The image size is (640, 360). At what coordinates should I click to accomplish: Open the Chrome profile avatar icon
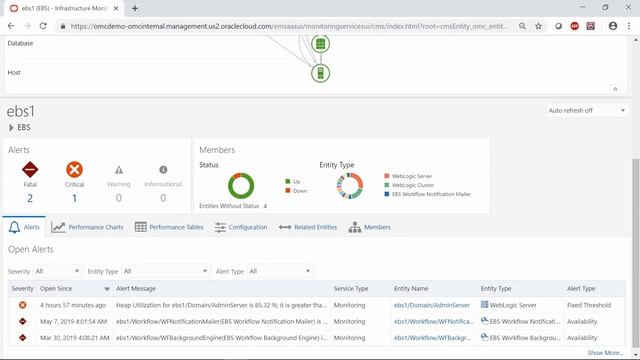click(x=613, y=26)
